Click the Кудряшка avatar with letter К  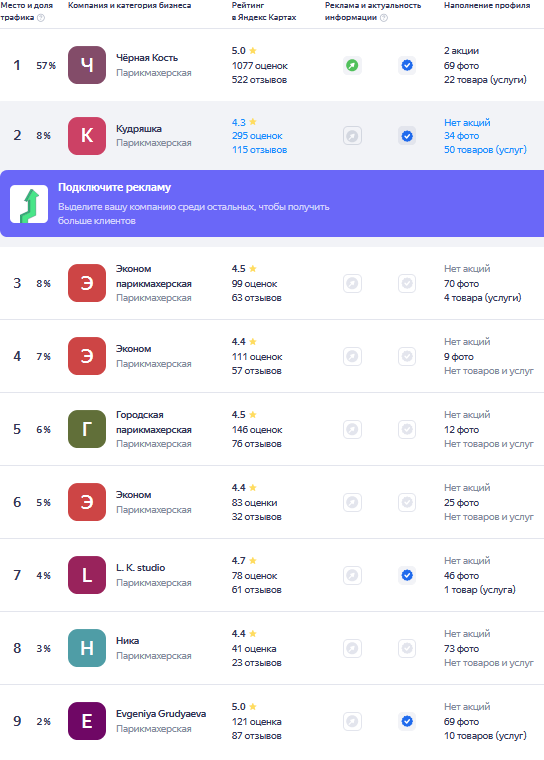[87, 136]
